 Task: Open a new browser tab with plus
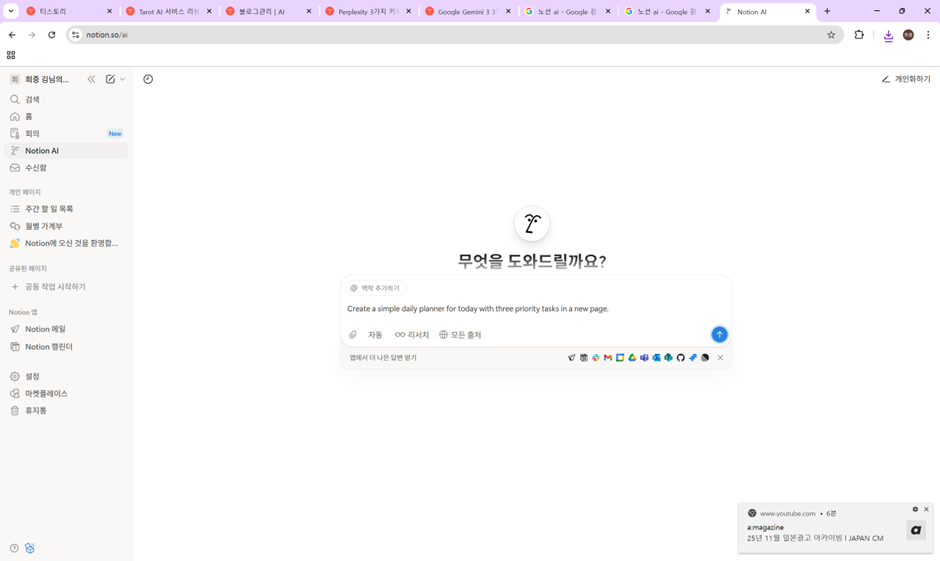coord(827,11)
